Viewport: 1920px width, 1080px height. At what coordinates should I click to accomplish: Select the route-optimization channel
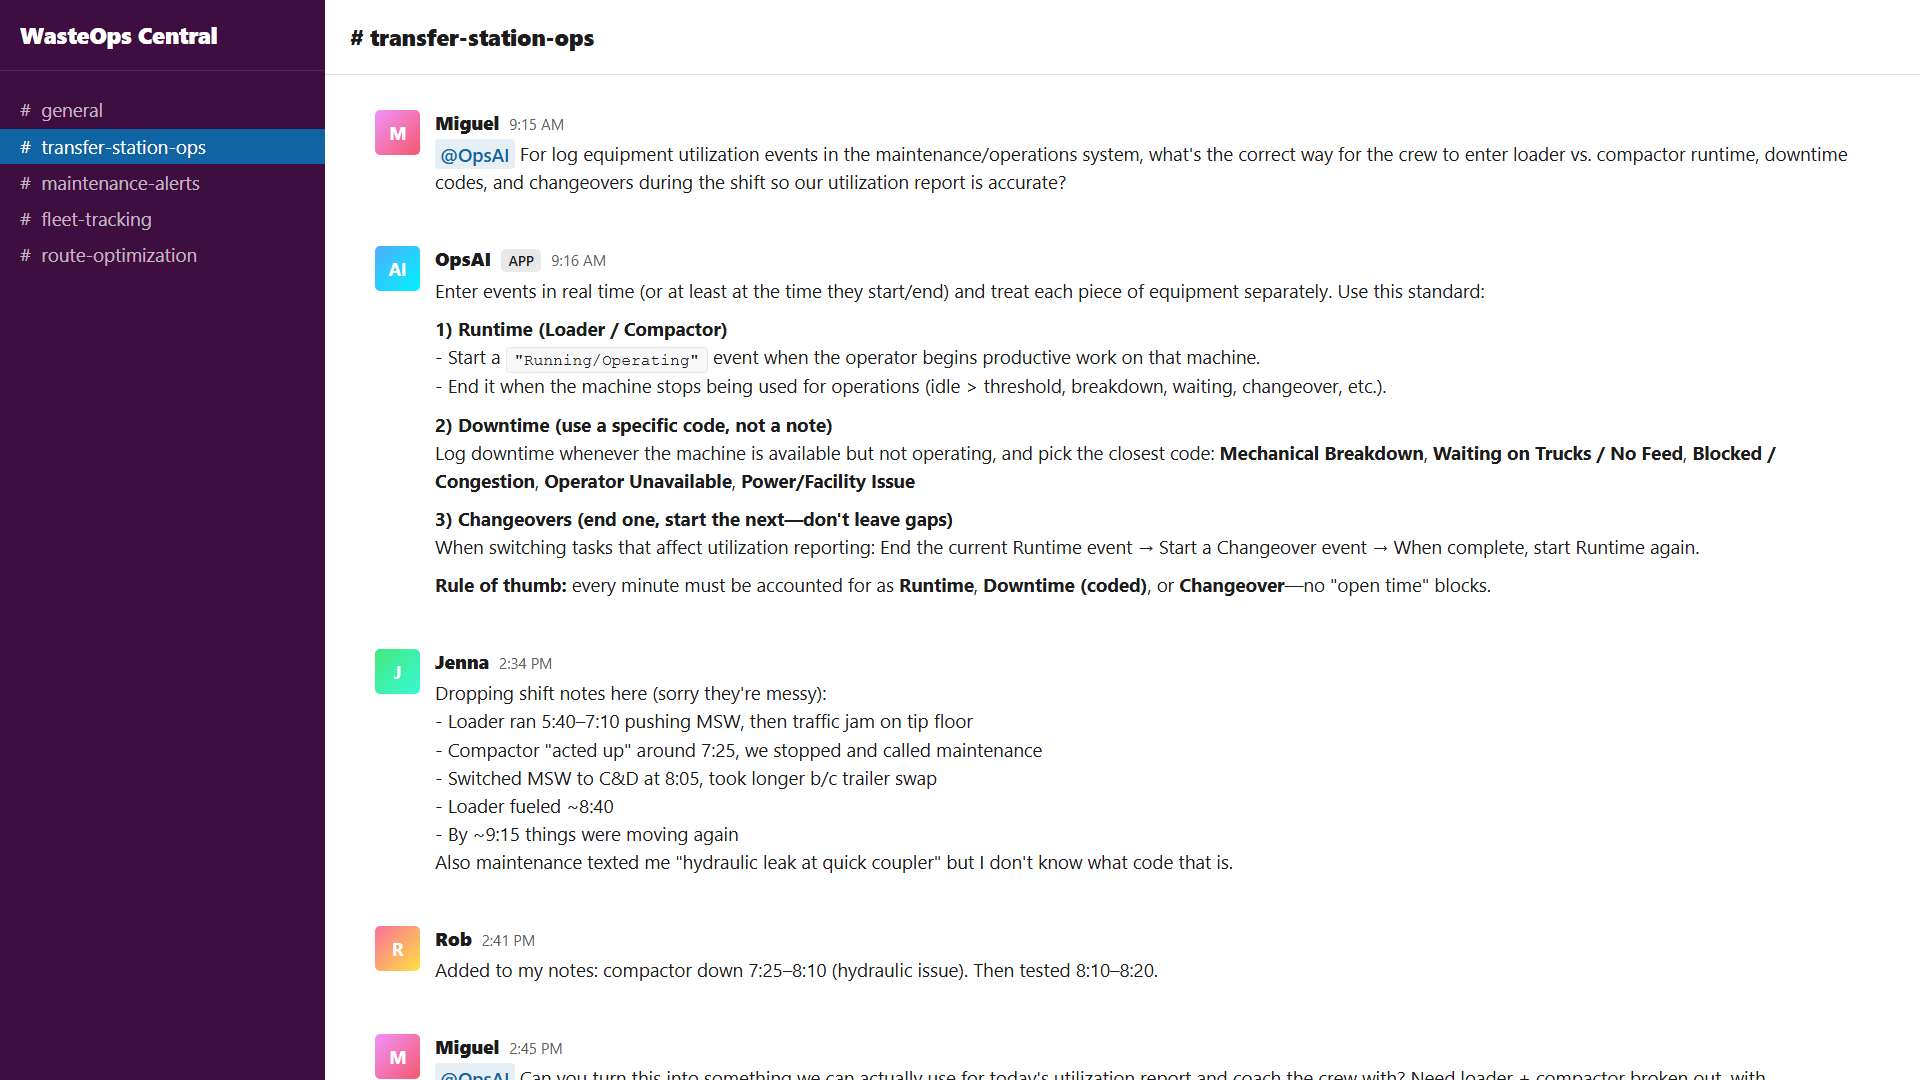(119, 255)
